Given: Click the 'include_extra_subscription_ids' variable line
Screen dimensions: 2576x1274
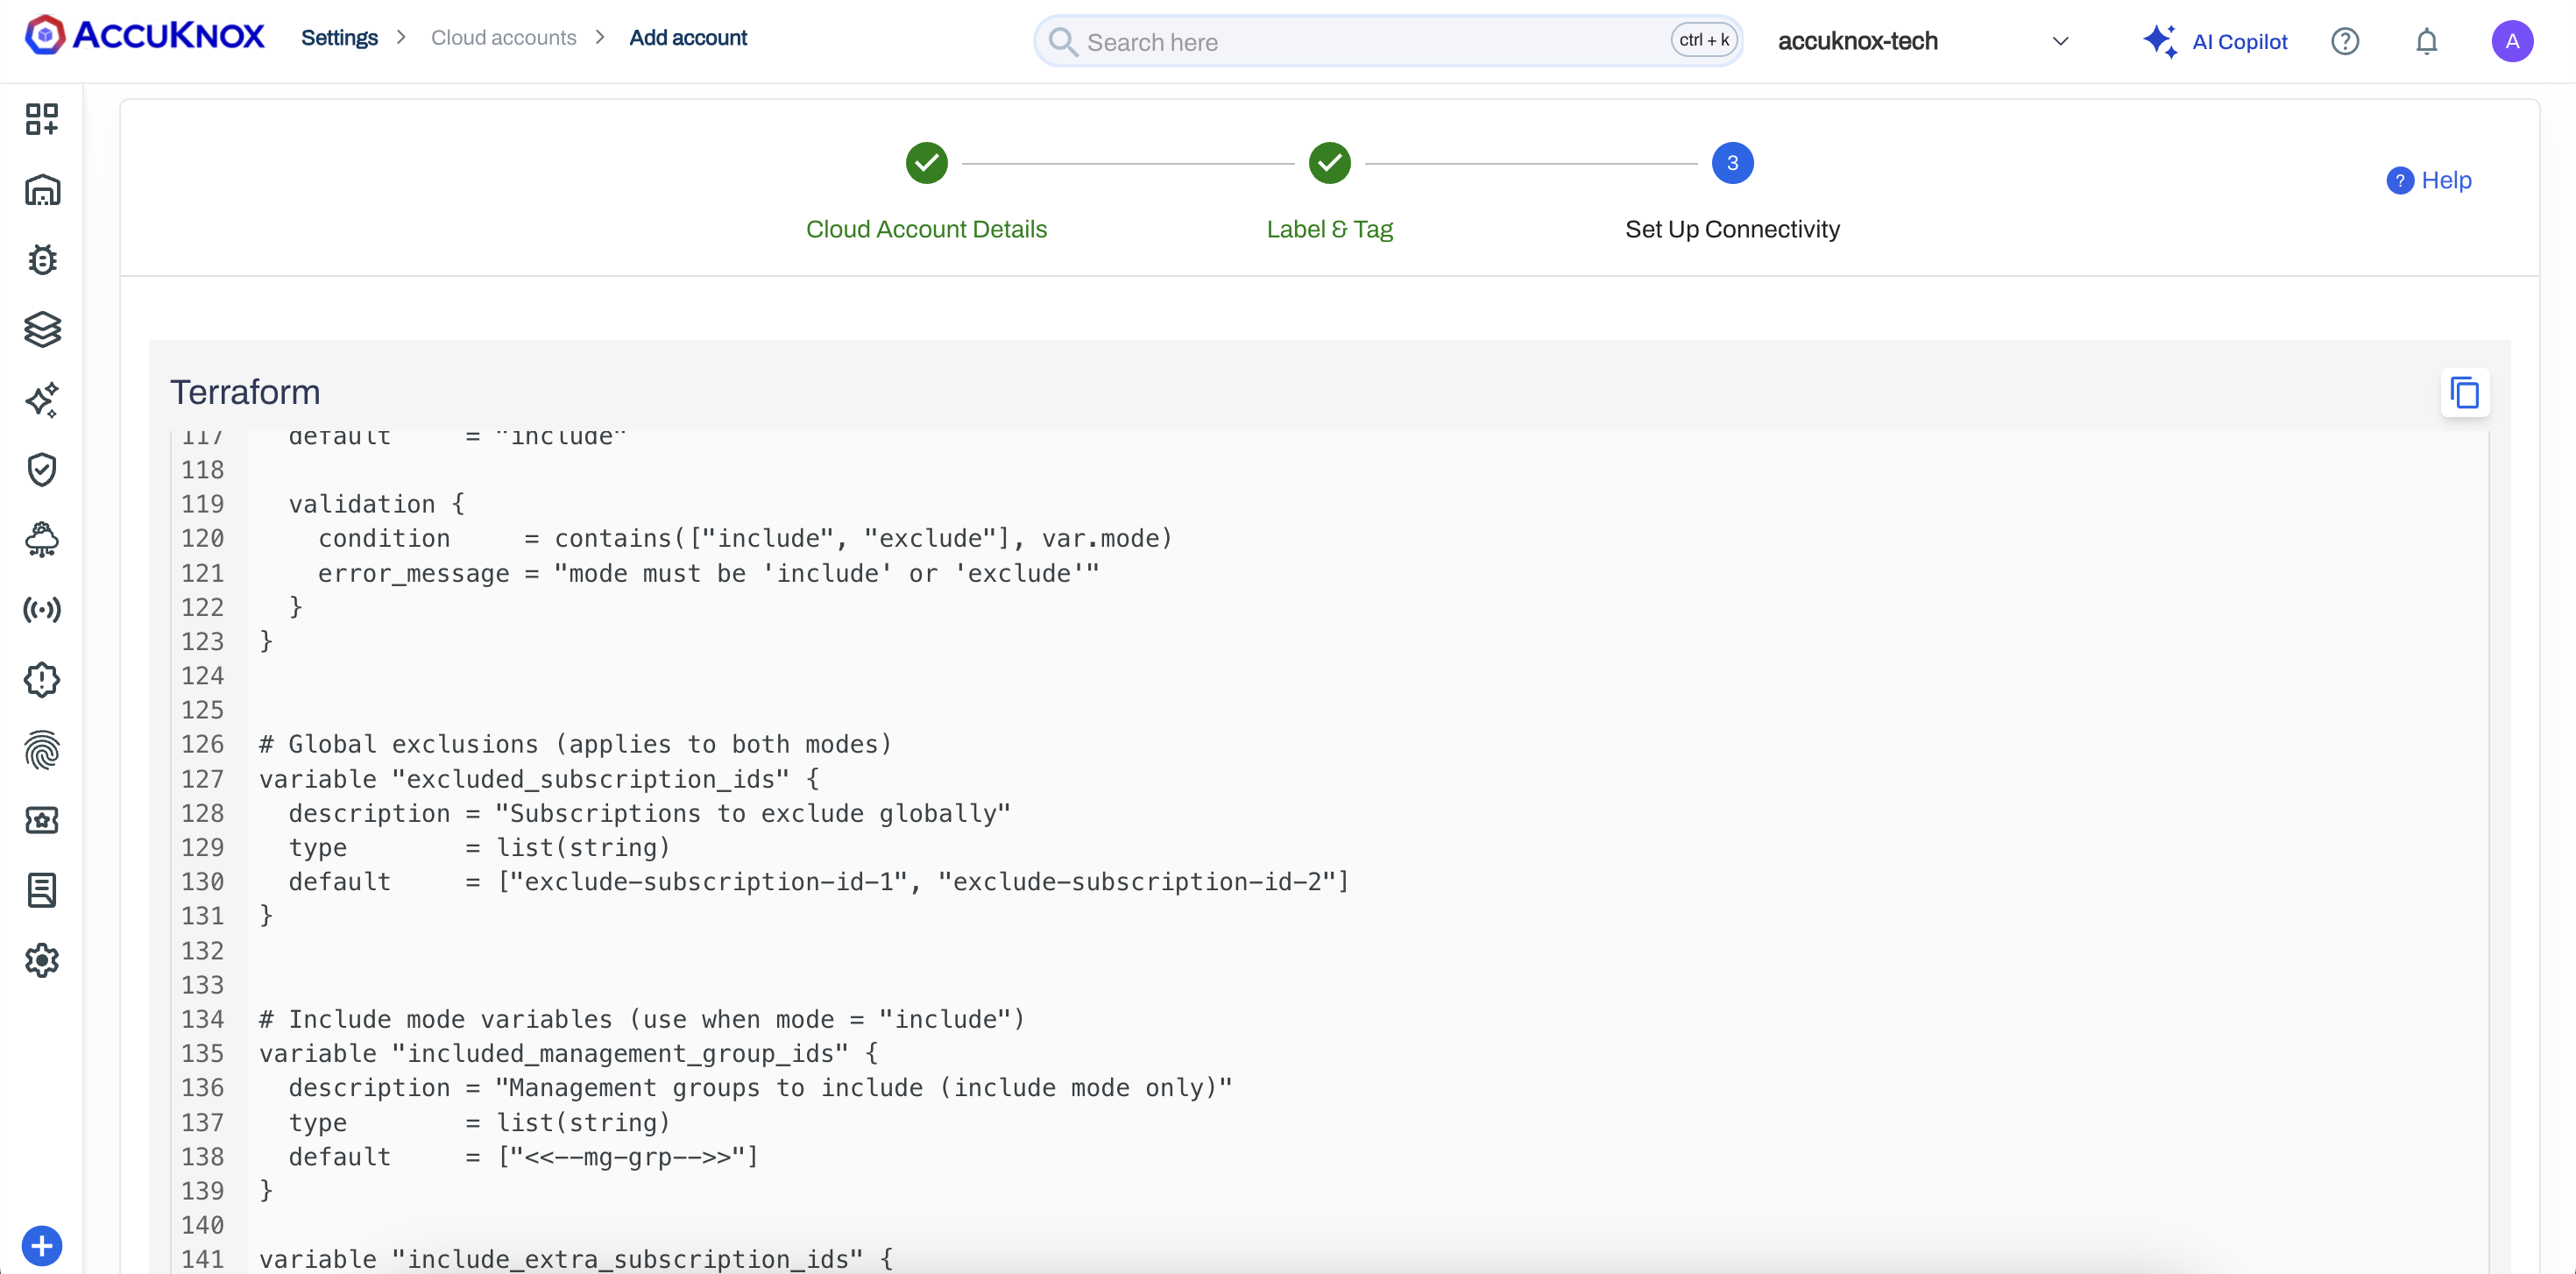Looking at the screenshot, I should point(576,1259).
